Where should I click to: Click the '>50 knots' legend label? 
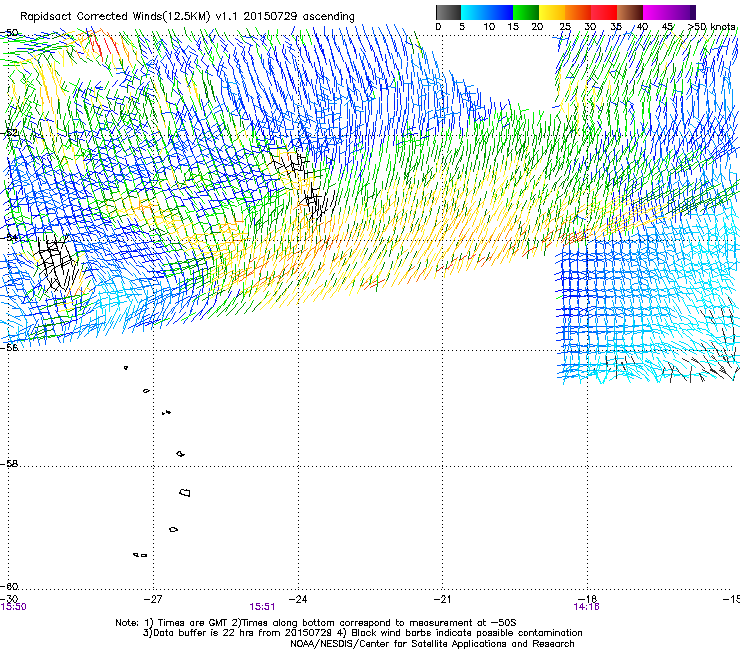click(711, 27)
